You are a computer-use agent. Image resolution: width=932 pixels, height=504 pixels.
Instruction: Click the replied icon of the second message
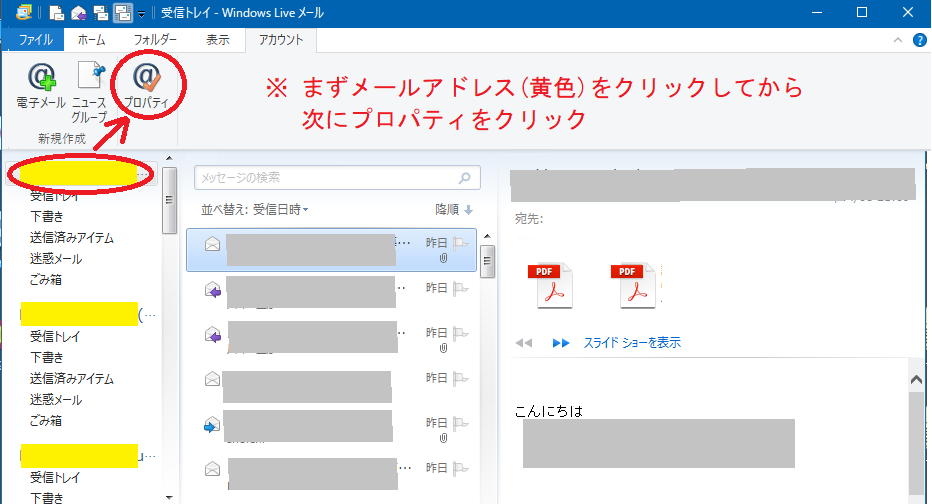(213, 289)
